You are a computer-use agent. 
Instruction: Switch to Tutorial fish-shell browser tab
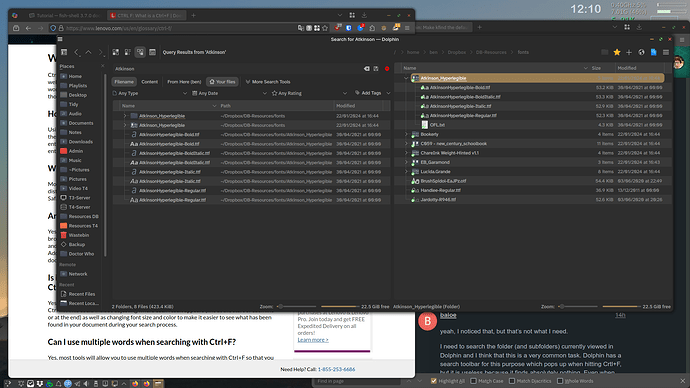coord(66,15)
